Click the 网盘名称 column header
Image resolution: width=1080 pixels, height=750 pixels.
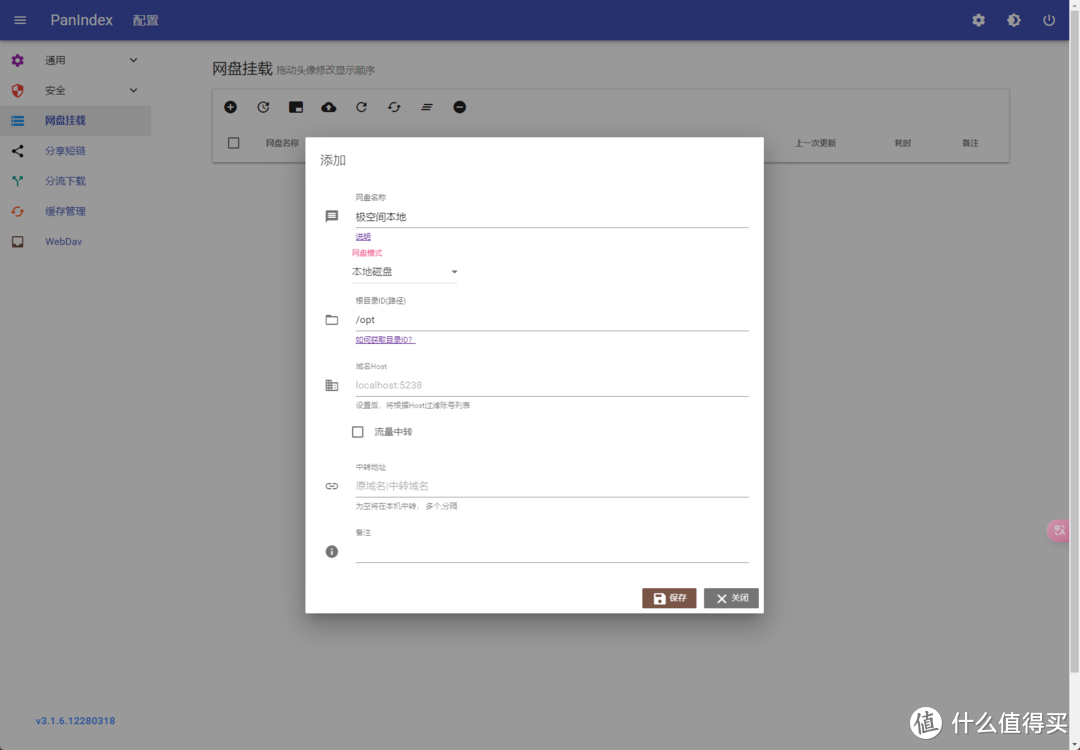tap(282, 143)
